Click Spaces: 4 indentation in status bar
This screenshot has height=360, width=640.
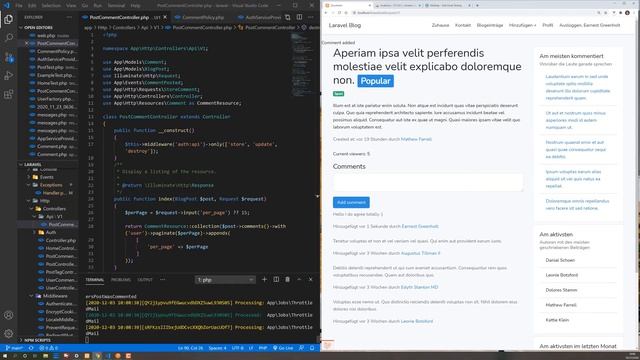pyautogui.click(x=217, y=348)
